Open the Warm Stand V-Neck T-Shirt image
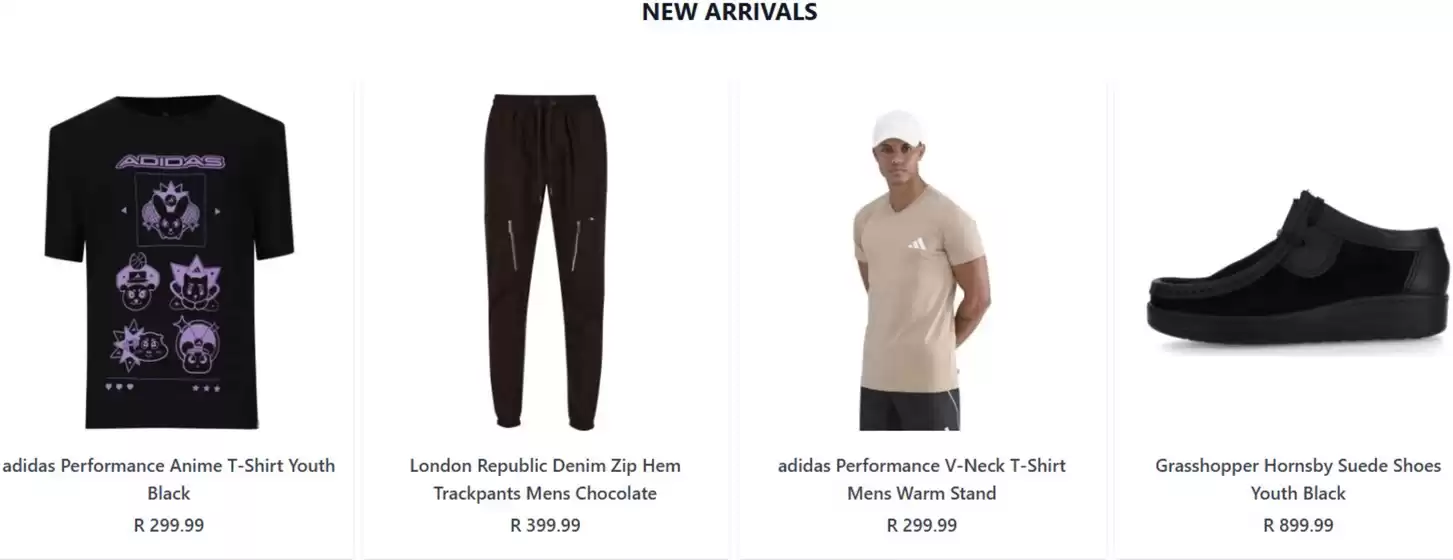The width and height of the screenshot is (1453, 560). (922, 270)
